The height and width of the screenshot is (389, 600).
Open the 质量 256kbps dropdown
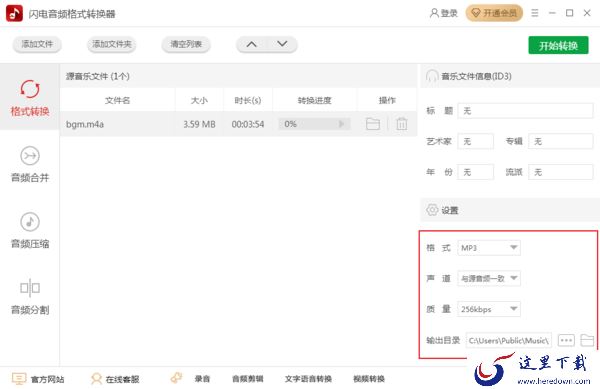(x=489, y=309)
